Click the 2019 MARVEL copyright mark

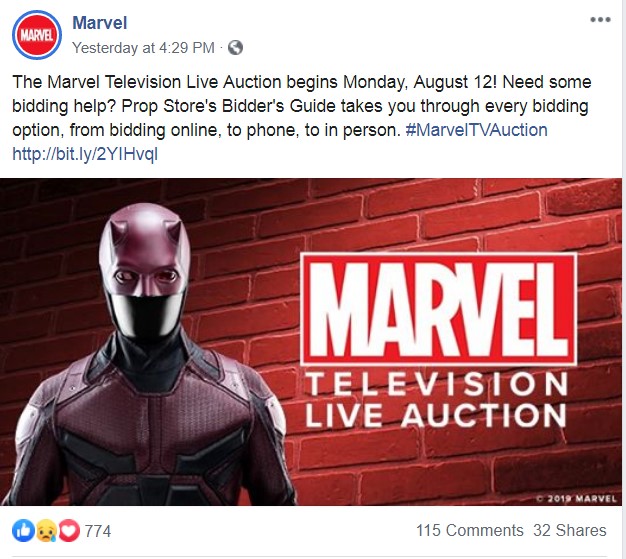tap(576, 498)
